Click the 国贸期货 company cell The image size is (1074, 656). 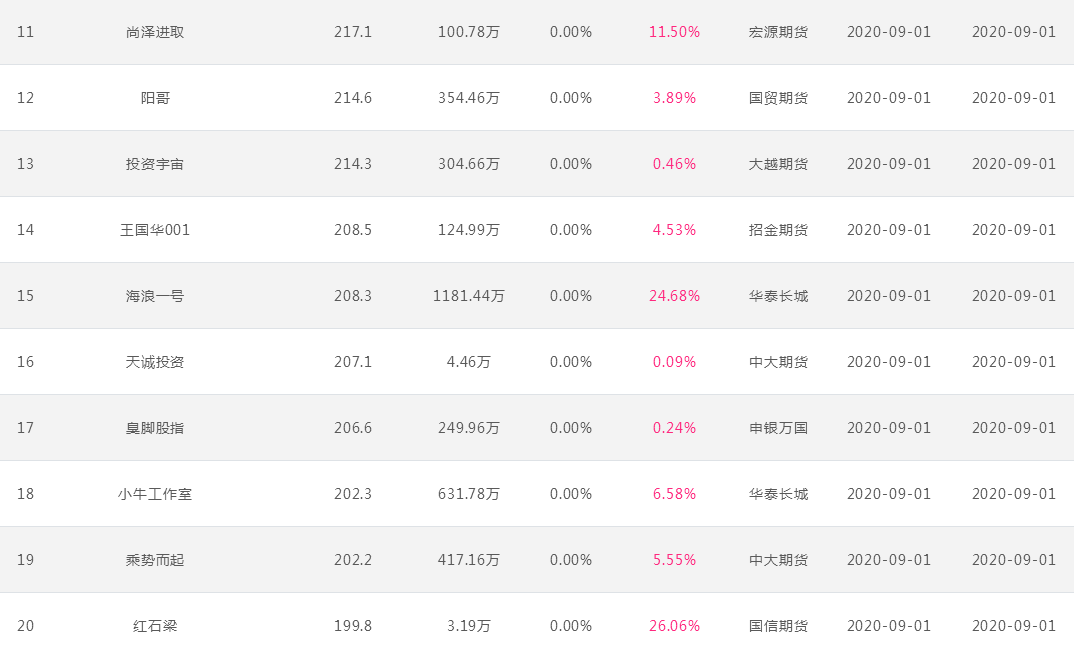(778, 98)
